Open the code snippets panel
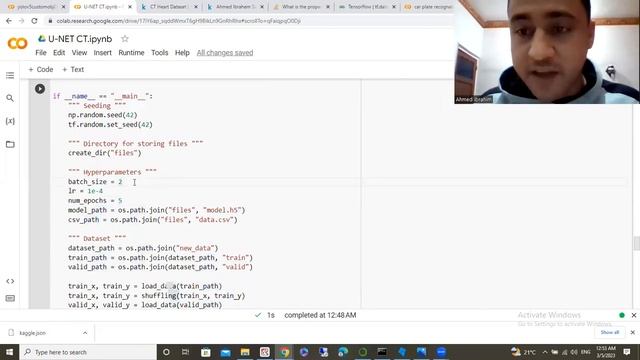 pyautogui.click(x=10, y=281)
